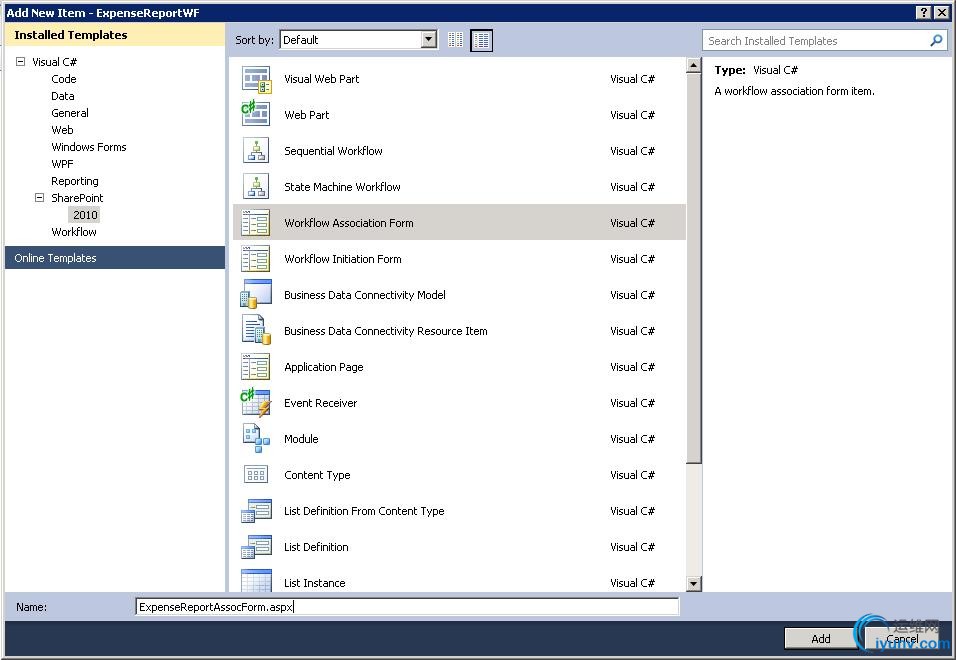Switch to medium icons list view
The width and height of the screenshot is (956, 660).
pos(481,40)
